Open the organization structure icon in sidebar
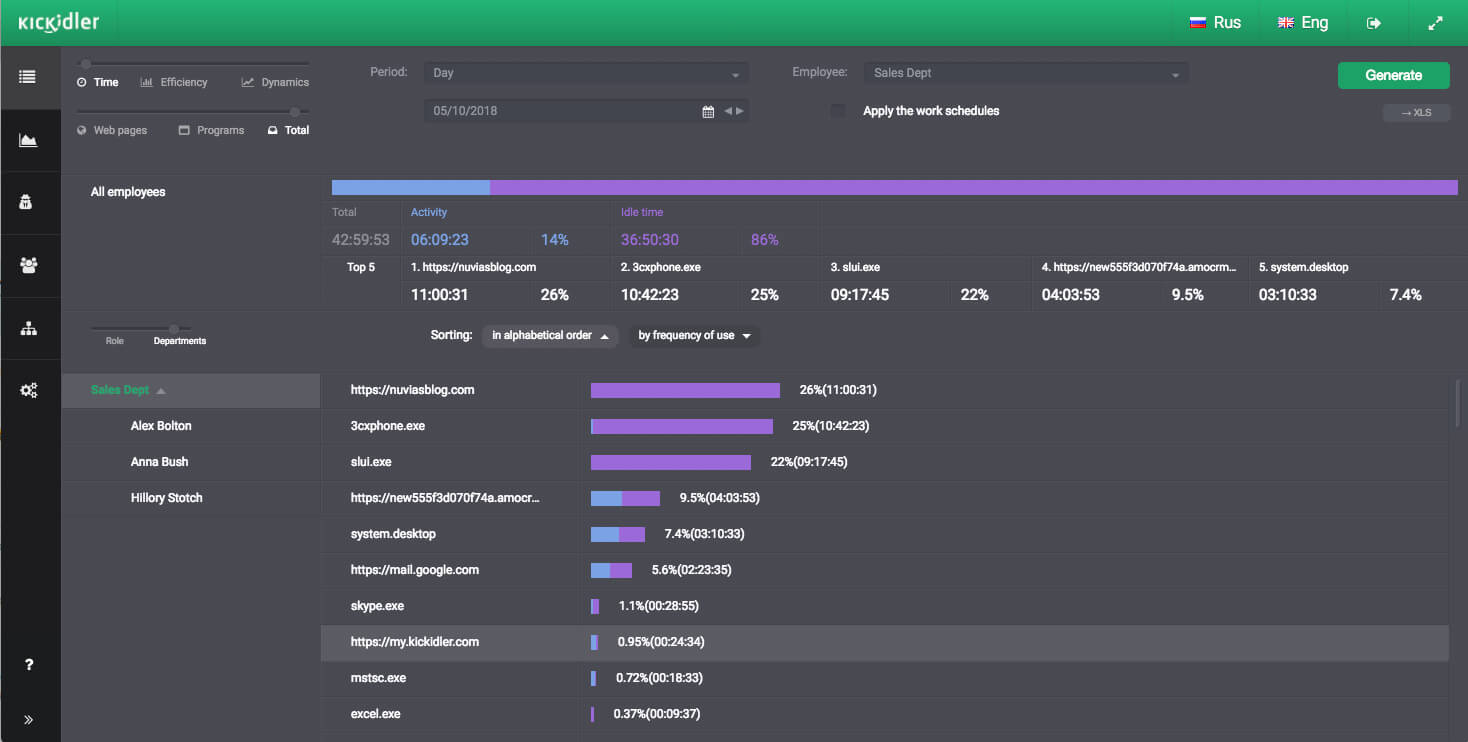 [x=28, y=328]
